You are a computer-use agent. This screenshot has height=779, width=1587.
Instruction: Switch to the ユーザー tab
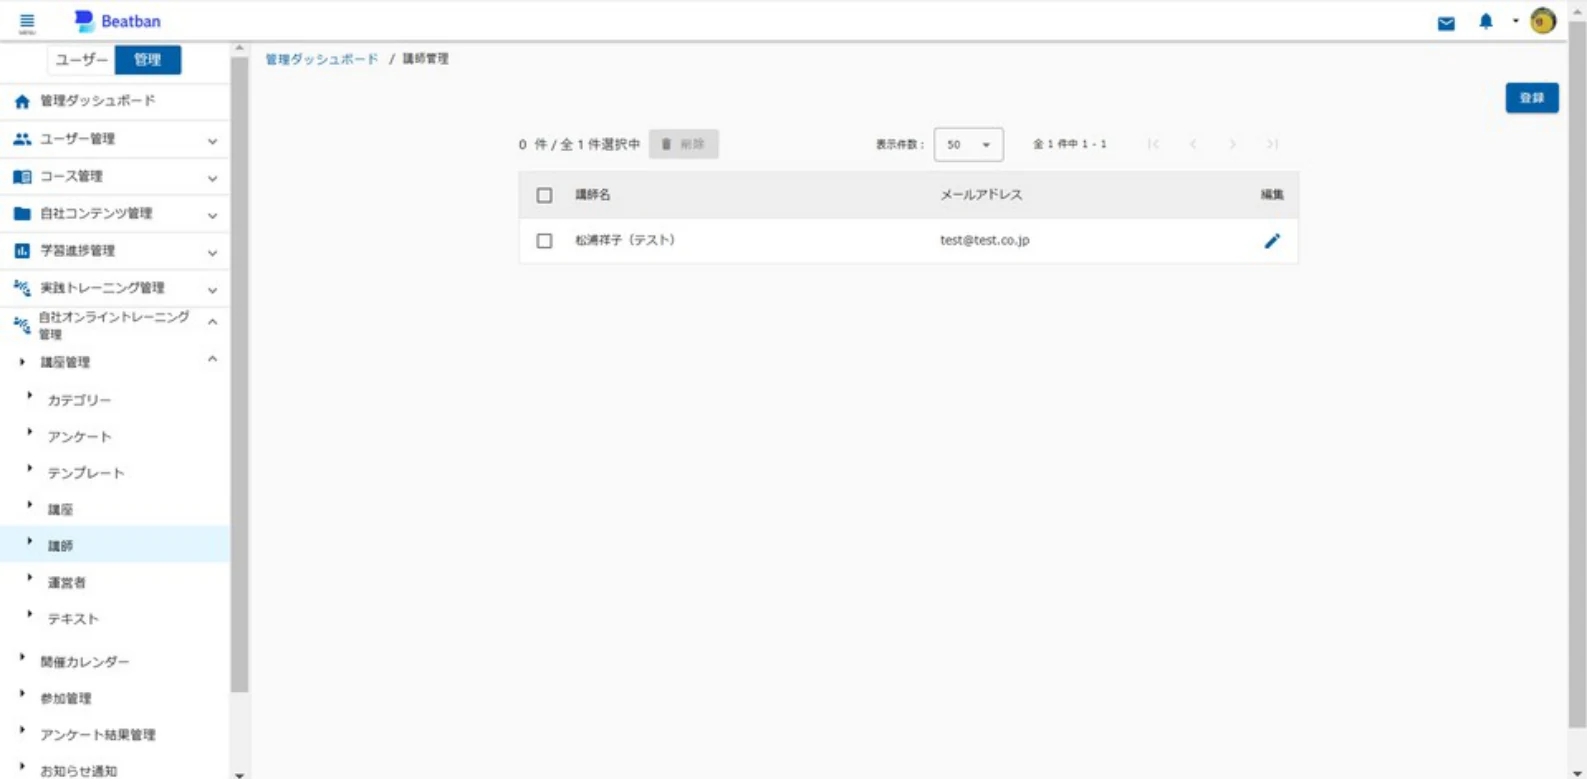coord(81,60)
